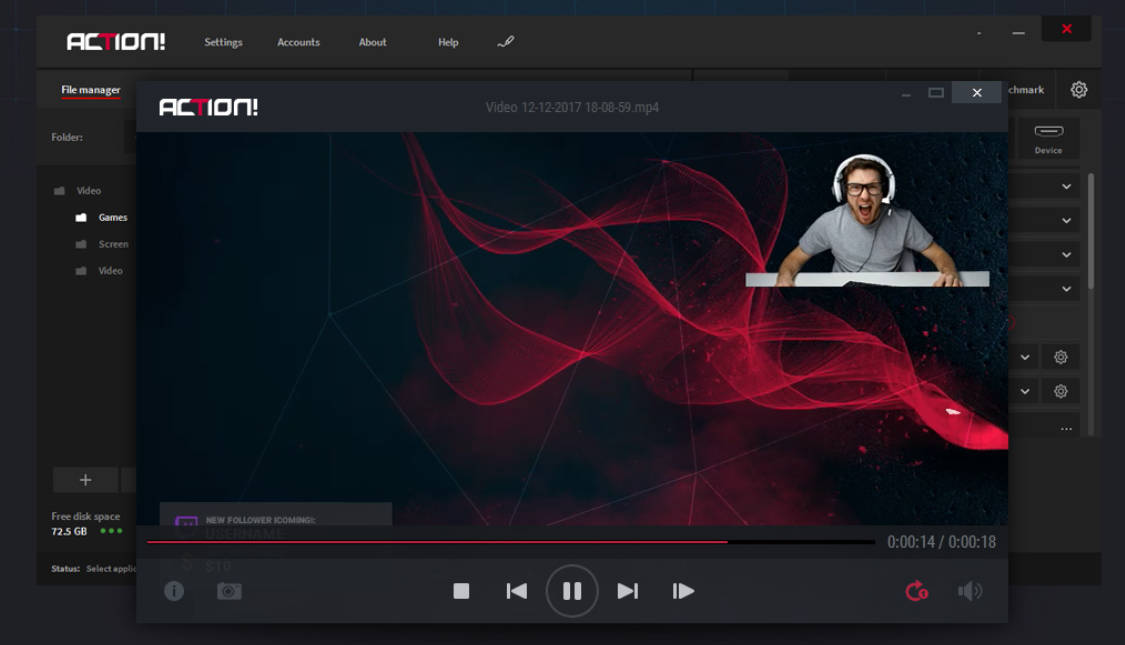Click the Status text at bottom
1125x645 pixels.
[93, 568]
